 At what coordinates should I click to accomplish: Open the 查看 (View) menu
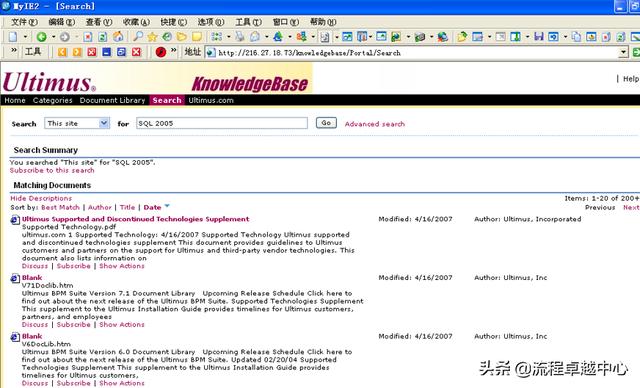pyautogui.click(x=99, y=22)
